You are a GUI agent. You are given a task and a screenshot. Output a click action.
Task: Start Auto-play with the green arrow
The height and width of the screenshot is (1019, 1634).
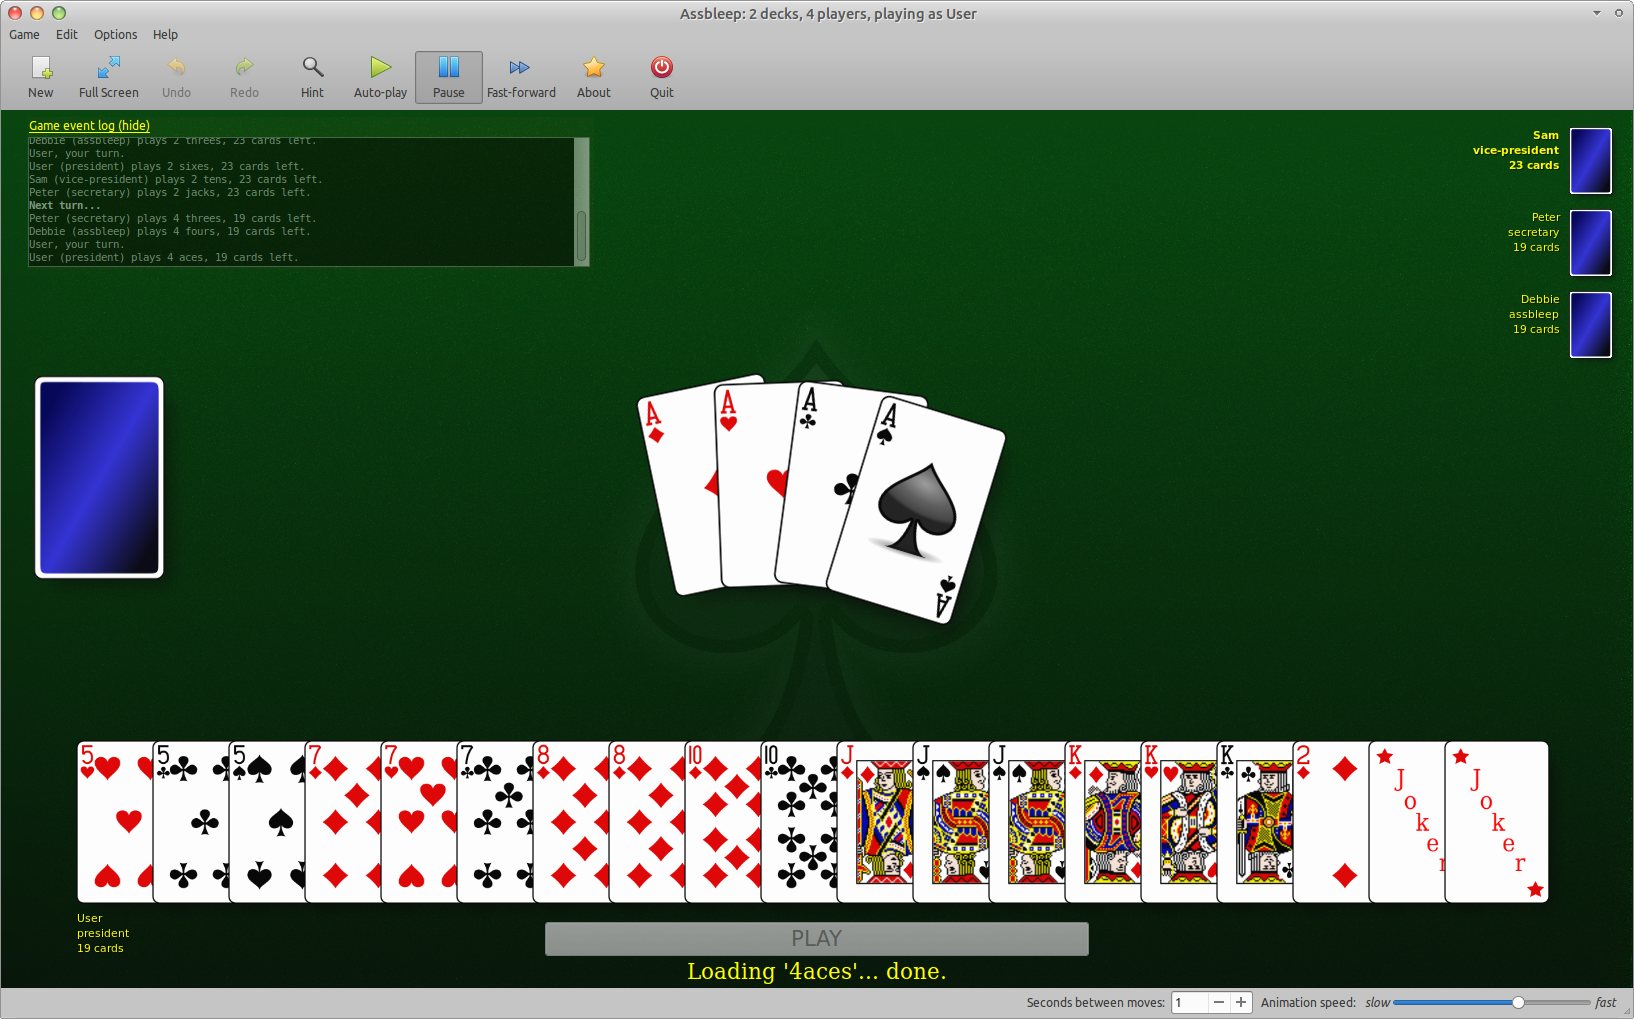(380, 77)
